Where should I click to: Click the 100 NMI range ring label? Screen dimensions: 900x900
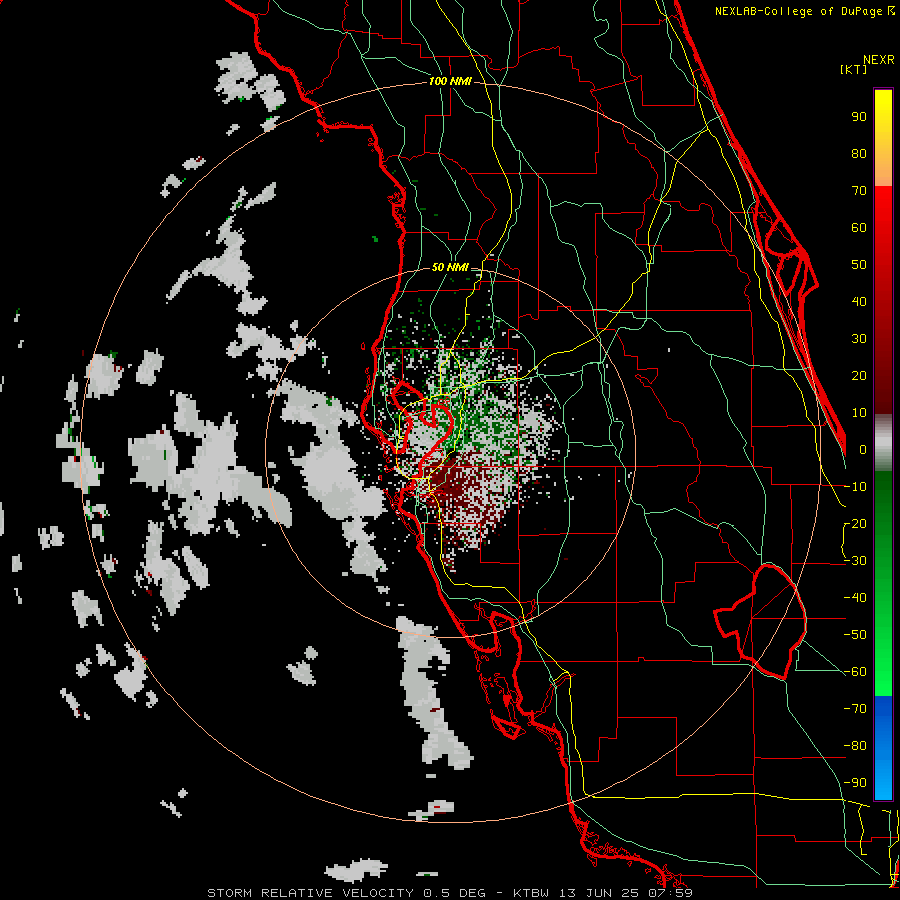point(450,82)
